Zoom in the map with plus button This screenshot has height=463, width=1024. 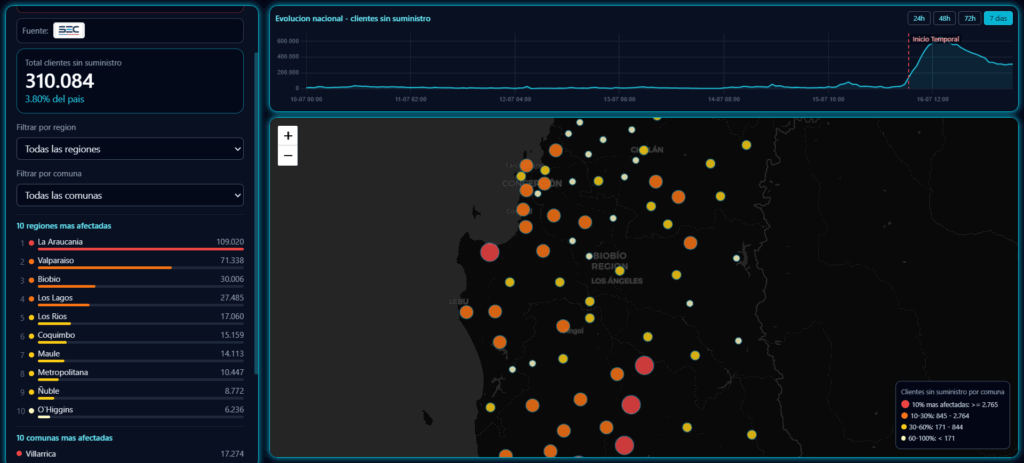[287, 136]
